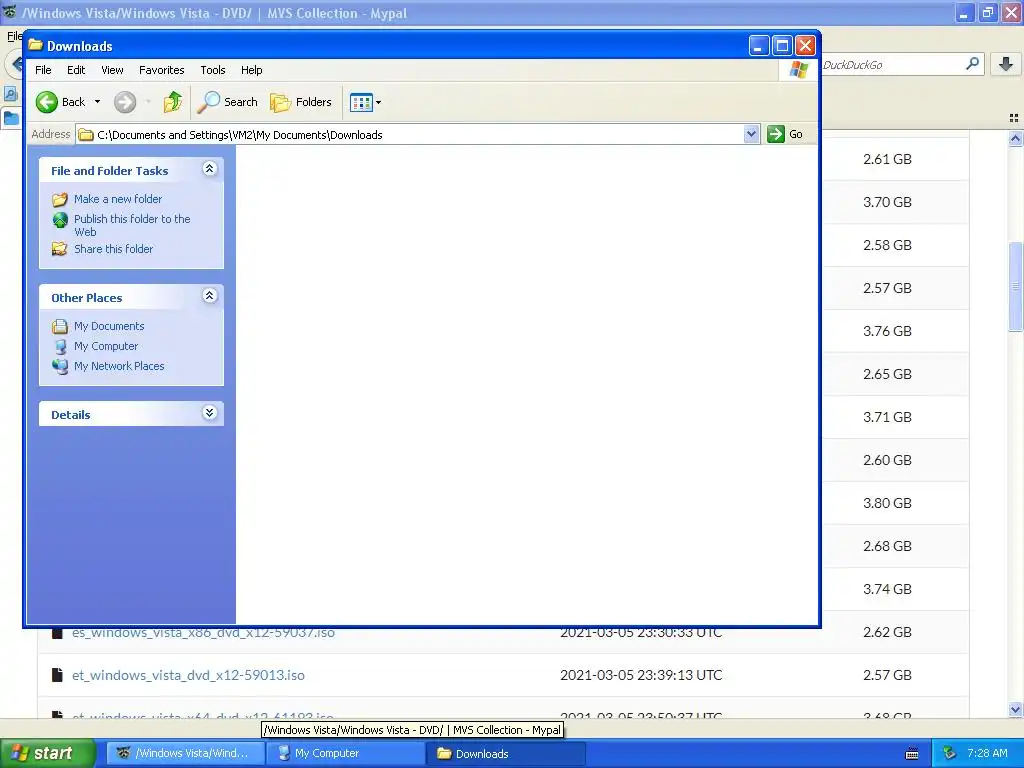Click the 3.80 GB size entry
The image size is (1024, 768).
tap(887, 503)
